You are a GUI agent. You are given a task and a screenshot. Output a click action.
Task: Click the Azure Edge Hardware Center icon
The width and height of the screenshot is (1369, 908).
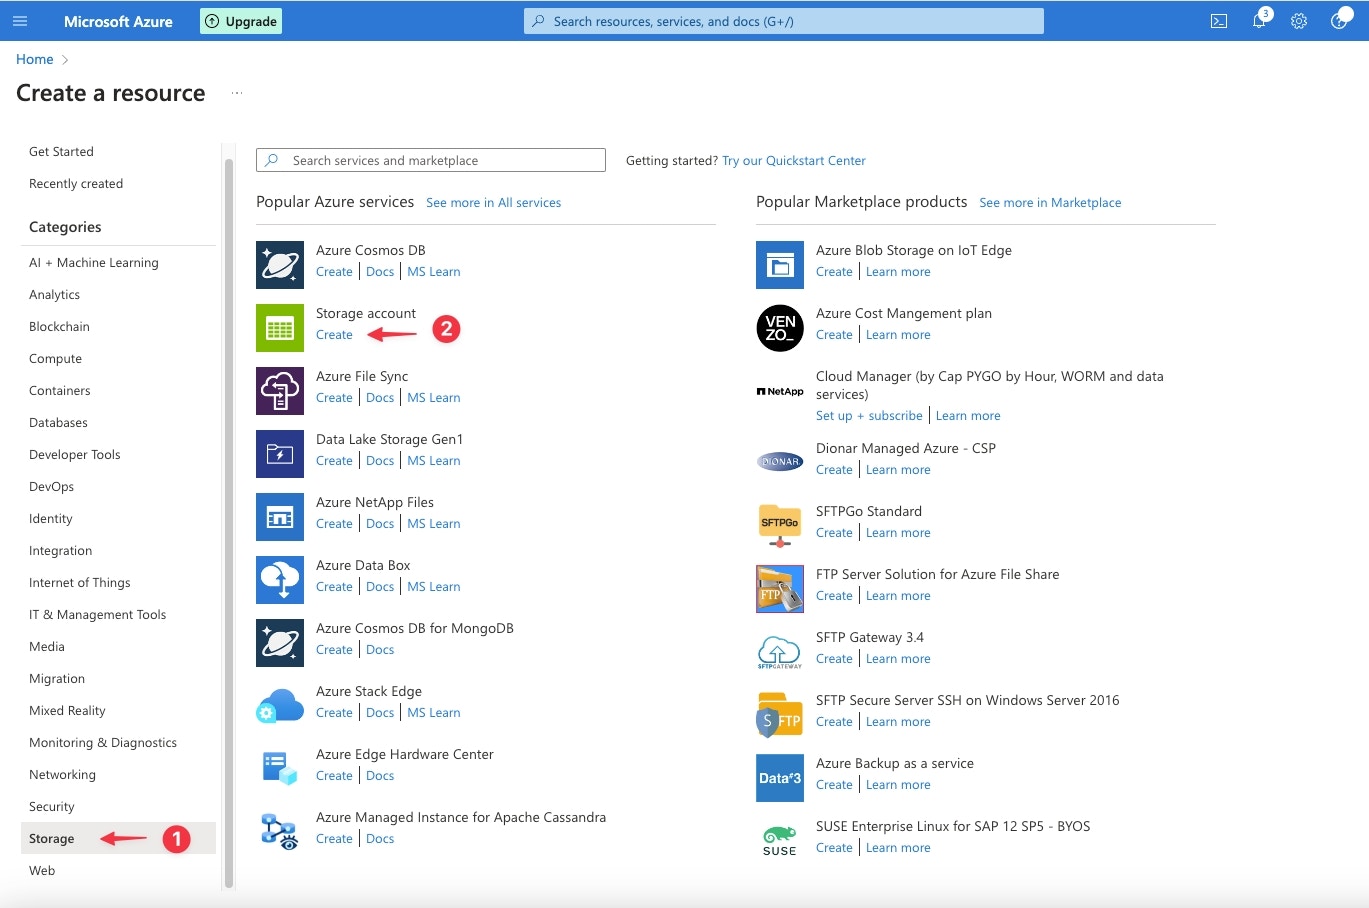point(280,769)
